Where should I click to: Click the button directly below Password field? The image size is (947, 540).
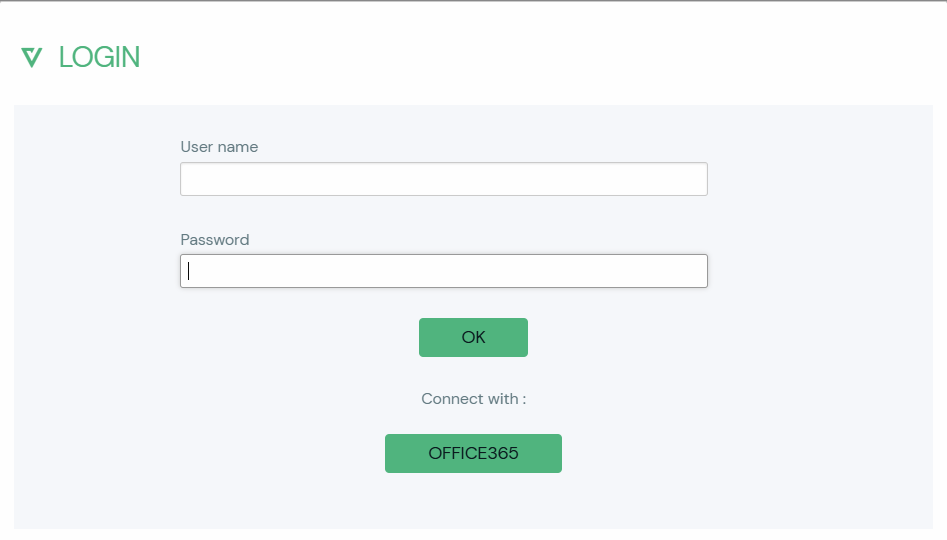473,337
